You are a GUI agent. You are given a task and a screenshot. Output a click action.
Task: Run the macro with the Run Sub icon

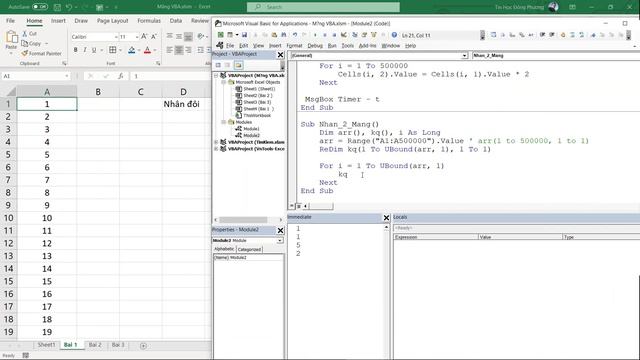coord(315,35)
